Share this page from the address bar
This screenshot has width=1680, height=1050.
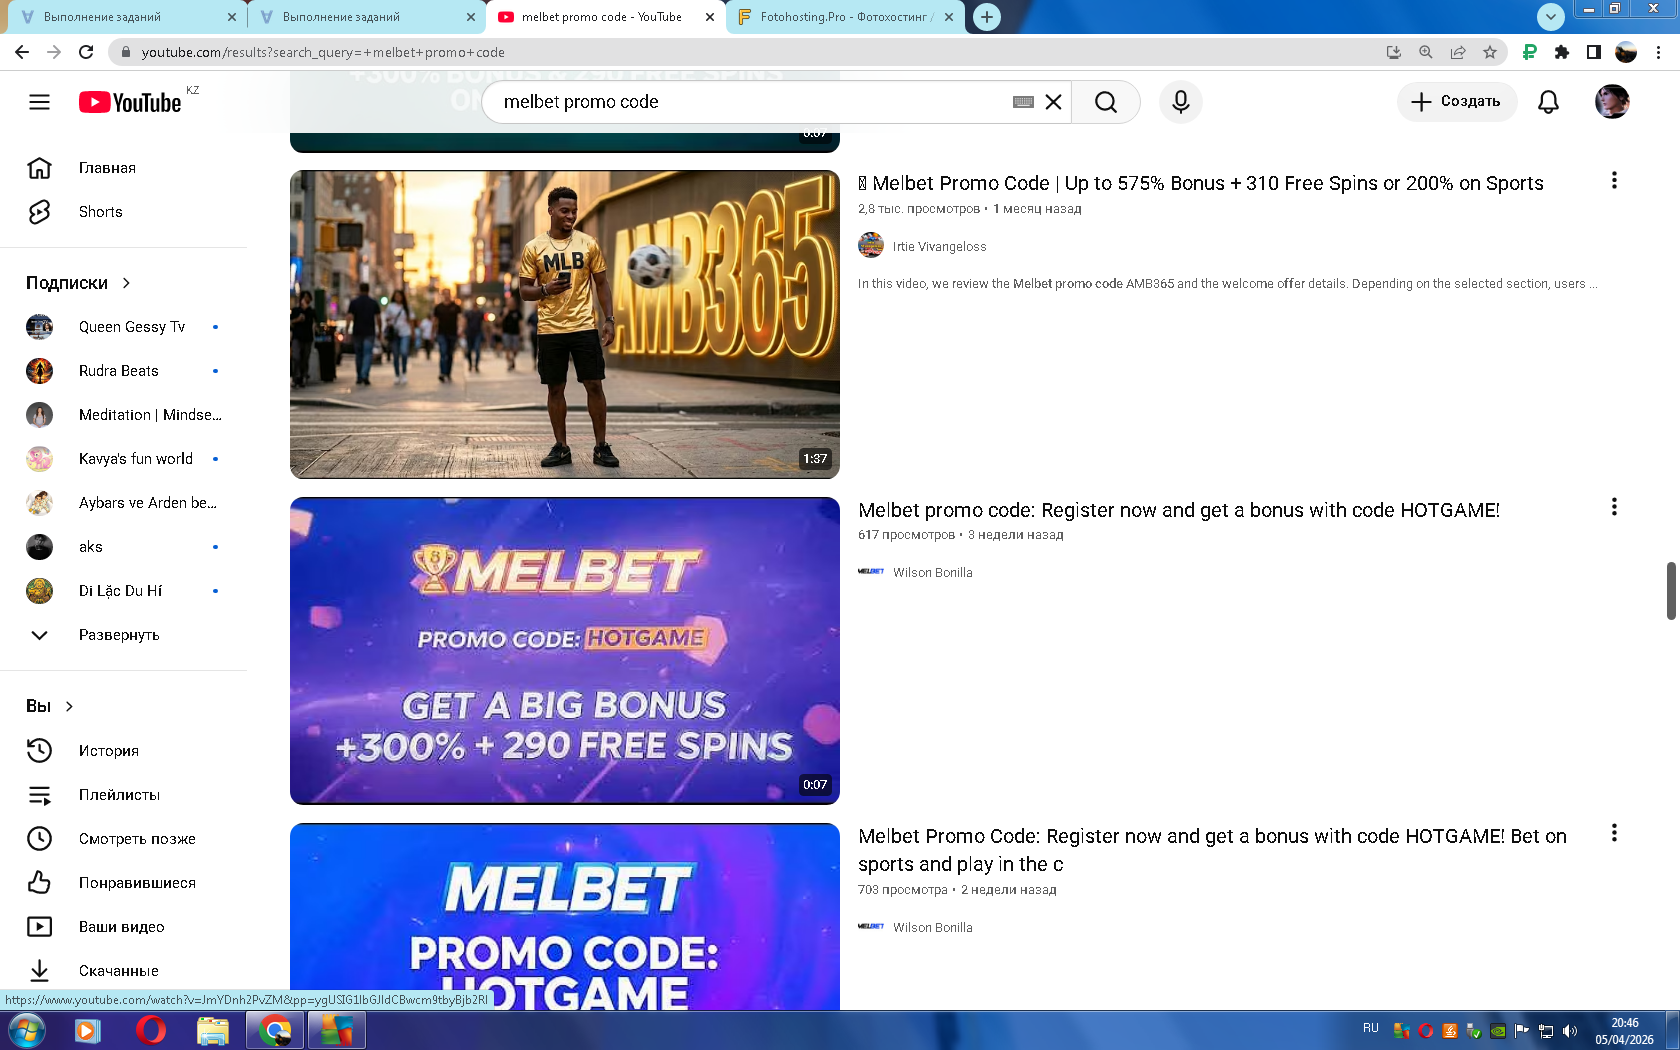(x=1458, y=52)
